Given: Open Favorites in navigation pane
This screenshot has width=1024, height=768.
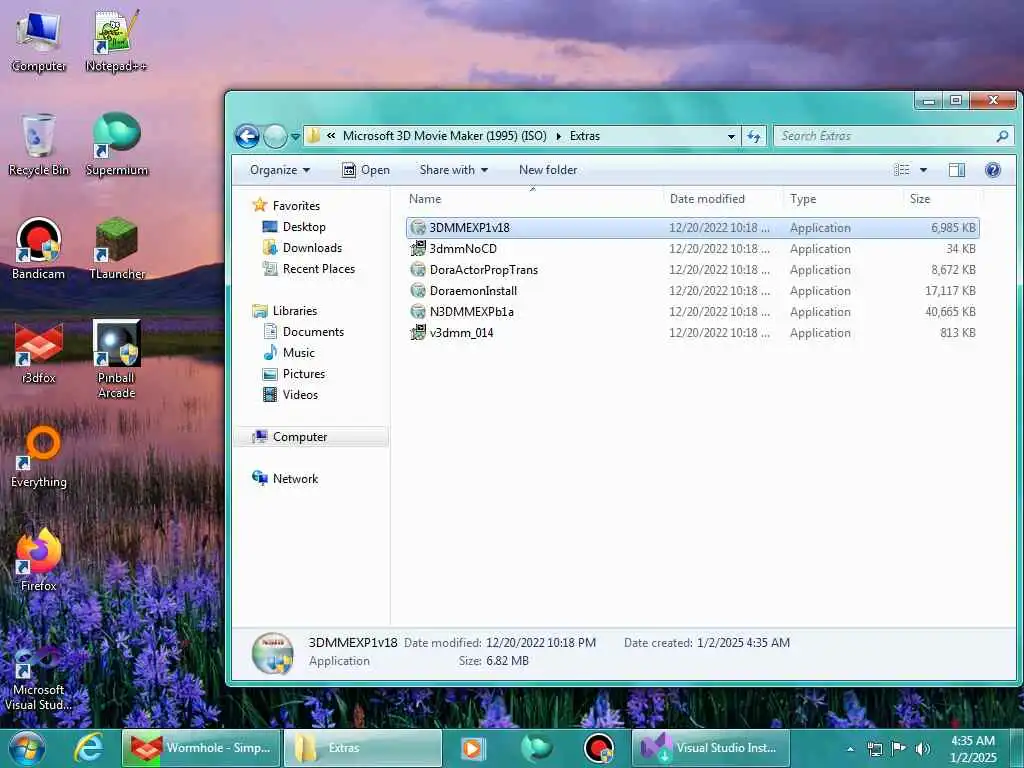Looking at the screenshot, I should [x=296, y=206].
